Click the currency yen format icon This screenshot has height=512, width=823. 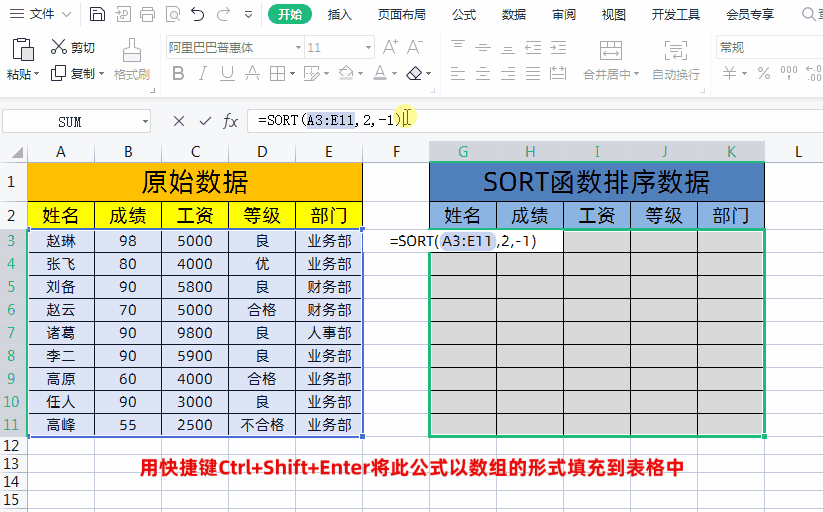pyautogui.click(x=730, y=73)
